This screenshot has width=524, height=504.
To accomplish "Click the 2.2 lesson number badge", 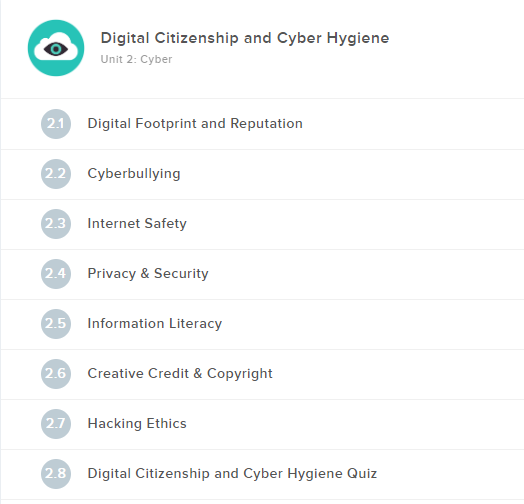I will click(x=56, y=174).
